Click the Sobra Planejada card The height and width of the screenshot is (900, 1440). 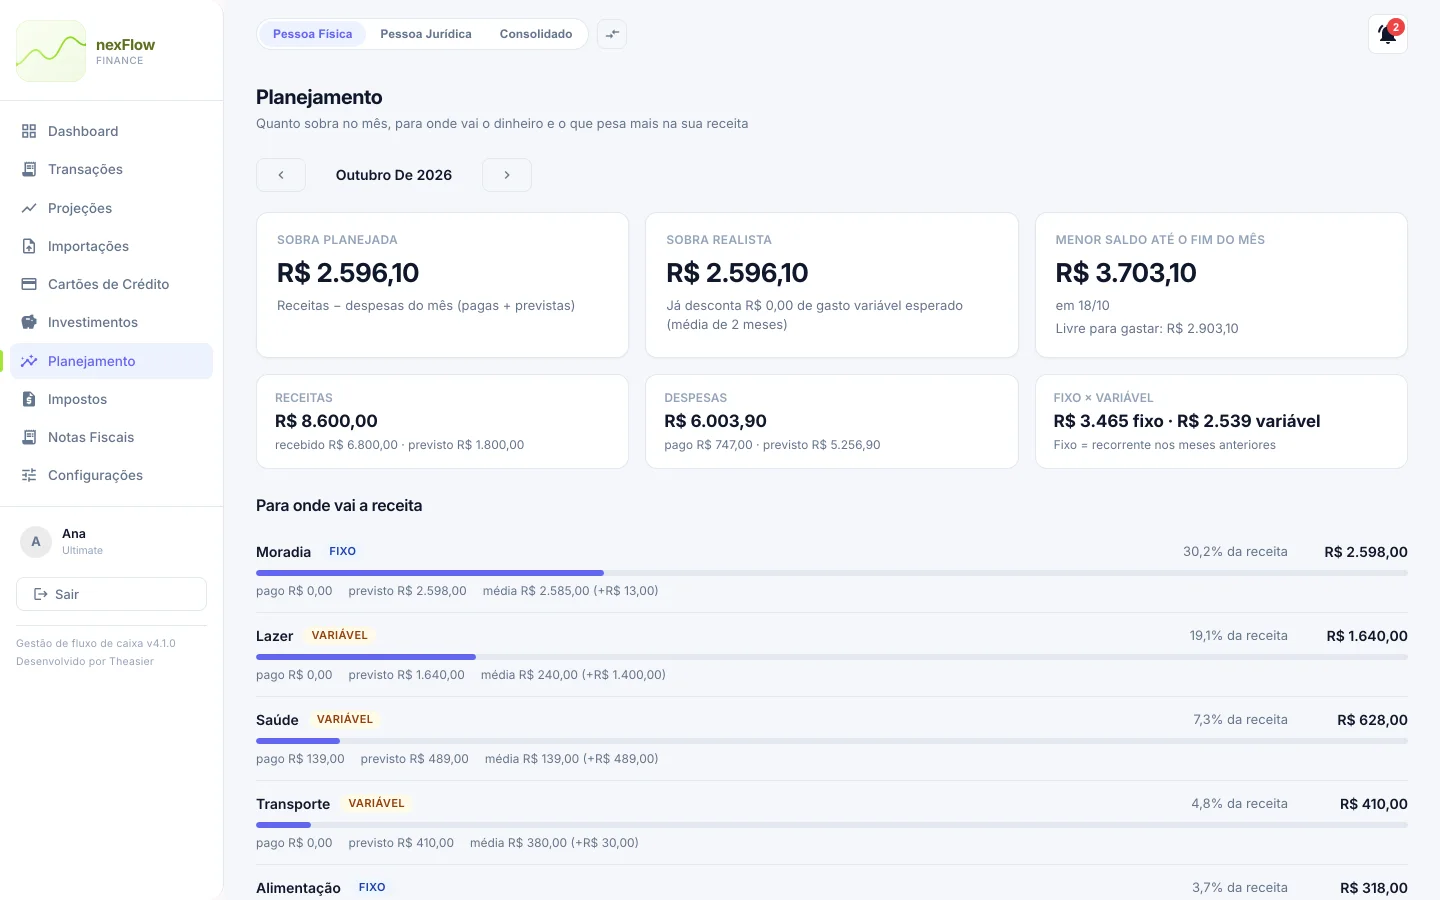442,285
